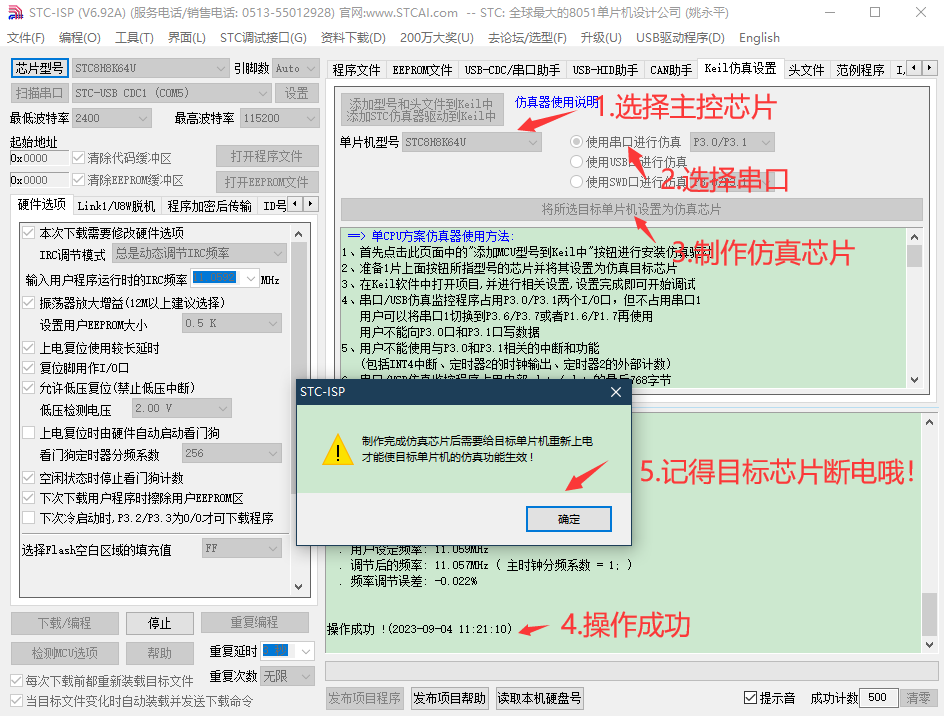Image resolution: width=944 pixels, height=716 pixels.
Task: Open the 资料下载(D) menu
Action: (x=353, y=37)
